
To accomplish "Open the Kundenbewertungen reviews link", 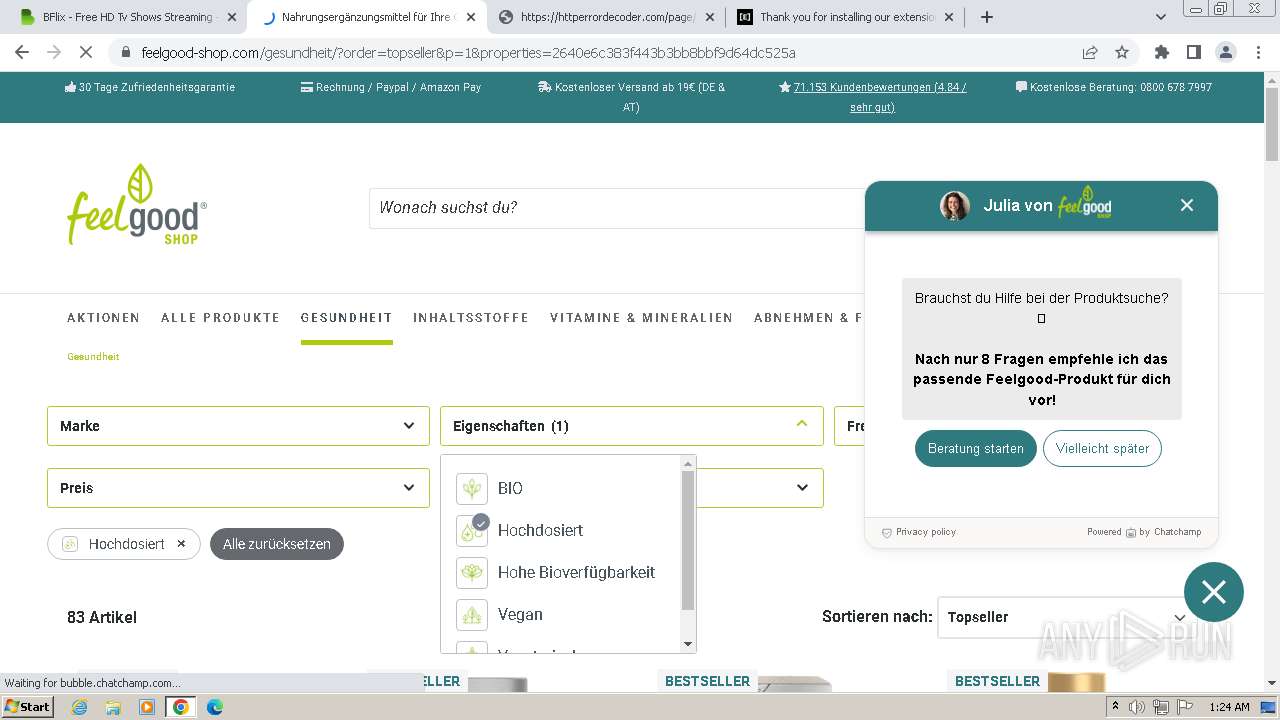I will [879, 97].
